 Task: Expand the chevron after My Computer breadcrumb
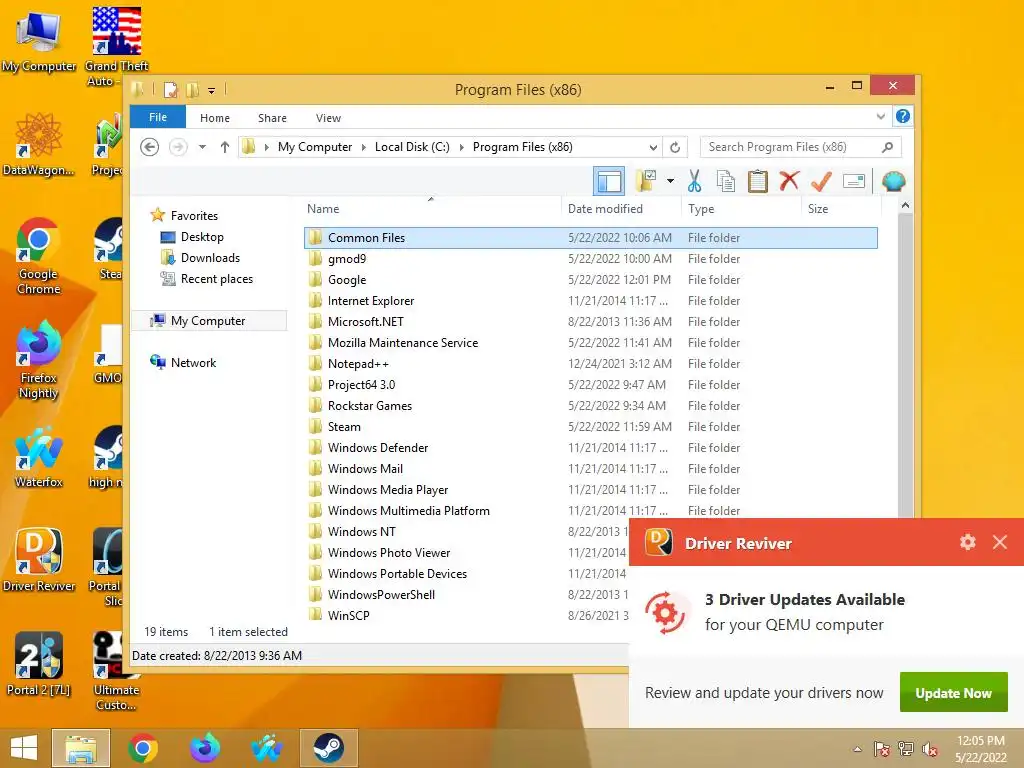[x=364, y=147]
